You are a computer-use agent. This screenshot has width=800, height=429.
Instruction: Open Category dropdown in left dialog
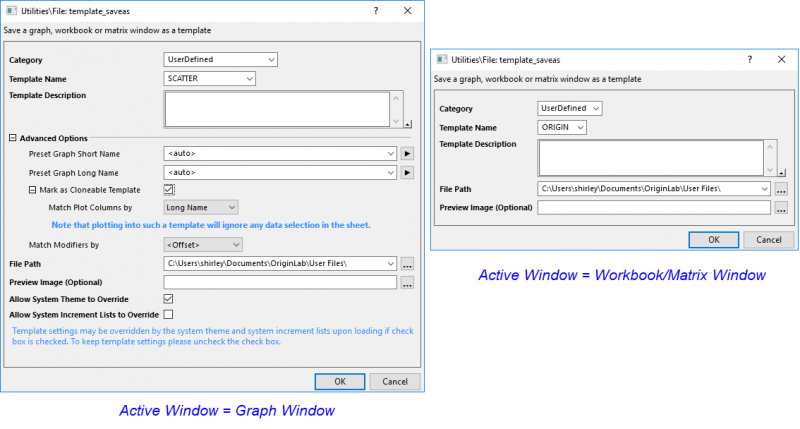(220, 60)
